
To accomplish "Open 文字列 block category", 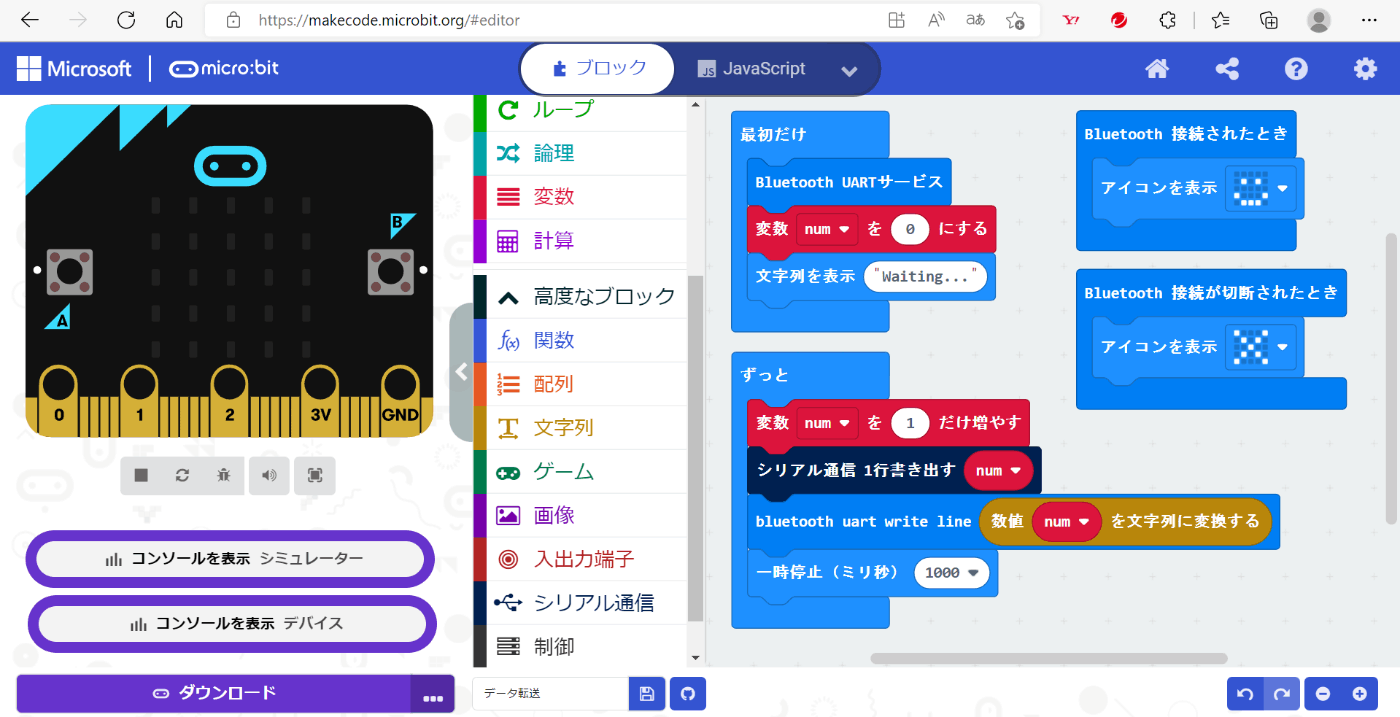I will pos(580,428).
